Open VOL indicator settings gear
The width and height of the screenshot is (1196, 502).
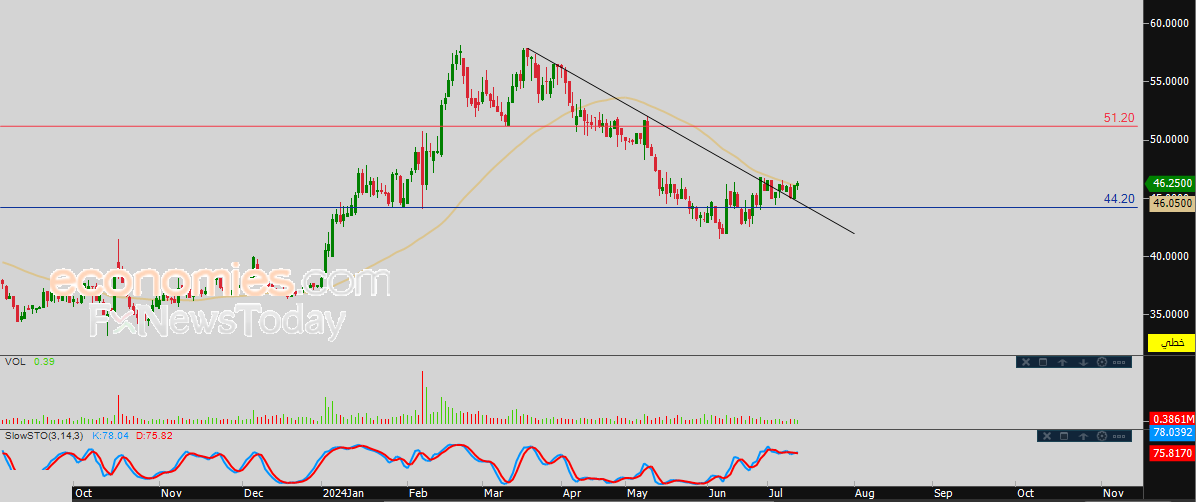[1102, 362]
